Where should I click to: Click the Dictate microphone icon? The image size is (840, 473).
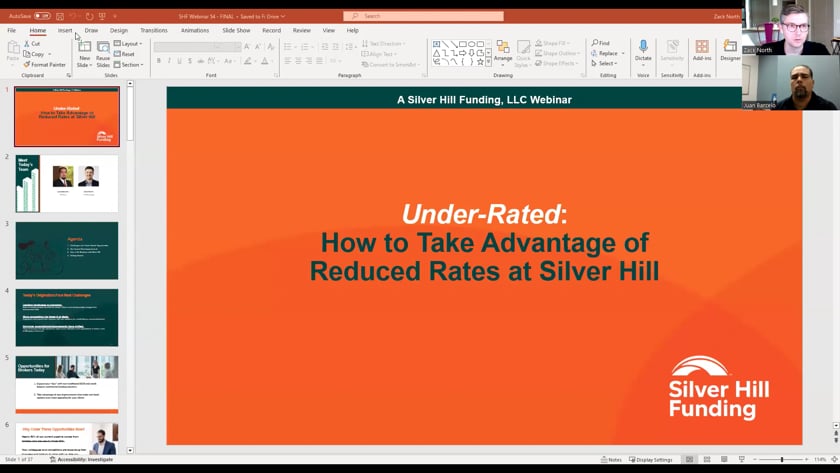(643, 47)
